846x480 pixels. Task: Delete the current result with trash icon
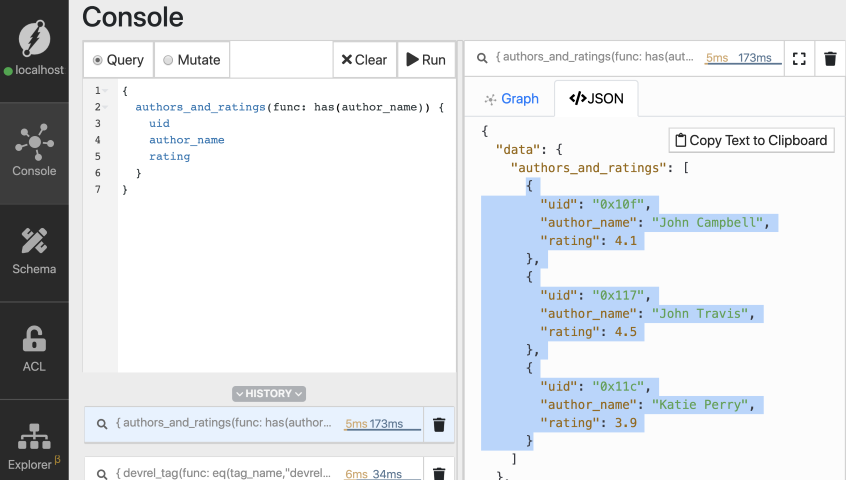(829, 59)
